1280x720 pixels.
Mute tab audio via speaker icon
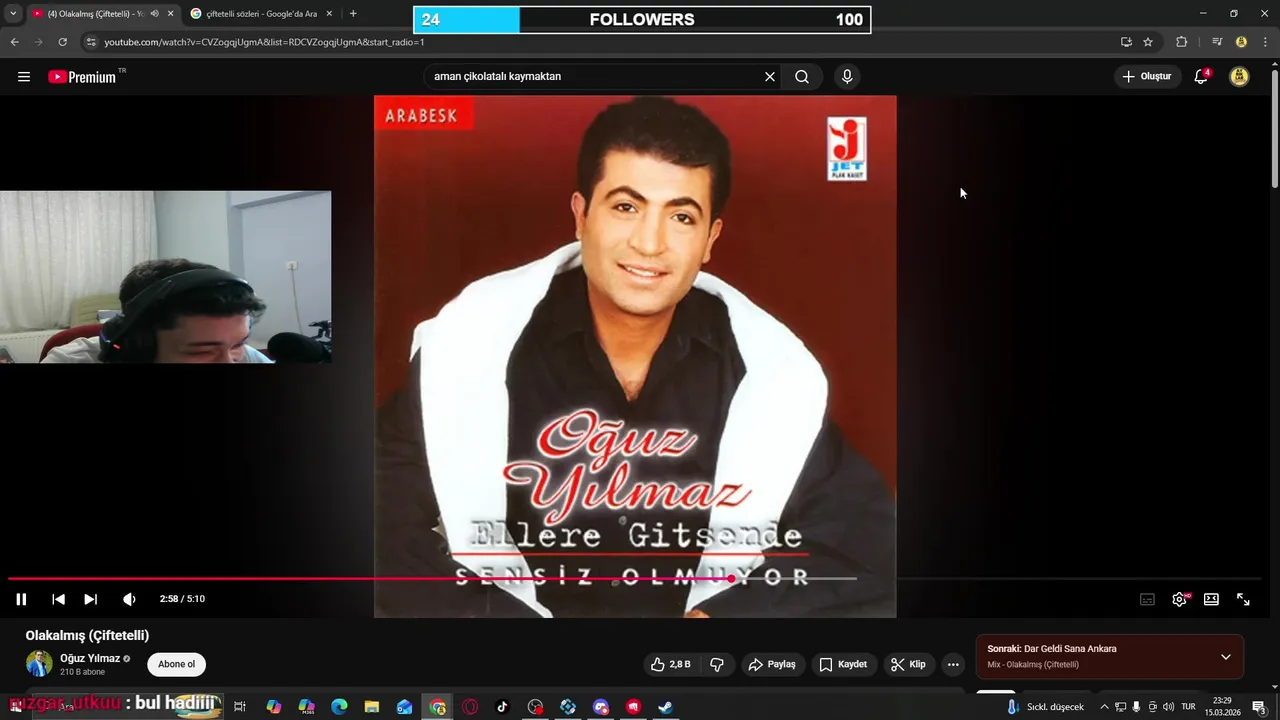[154, 14]
